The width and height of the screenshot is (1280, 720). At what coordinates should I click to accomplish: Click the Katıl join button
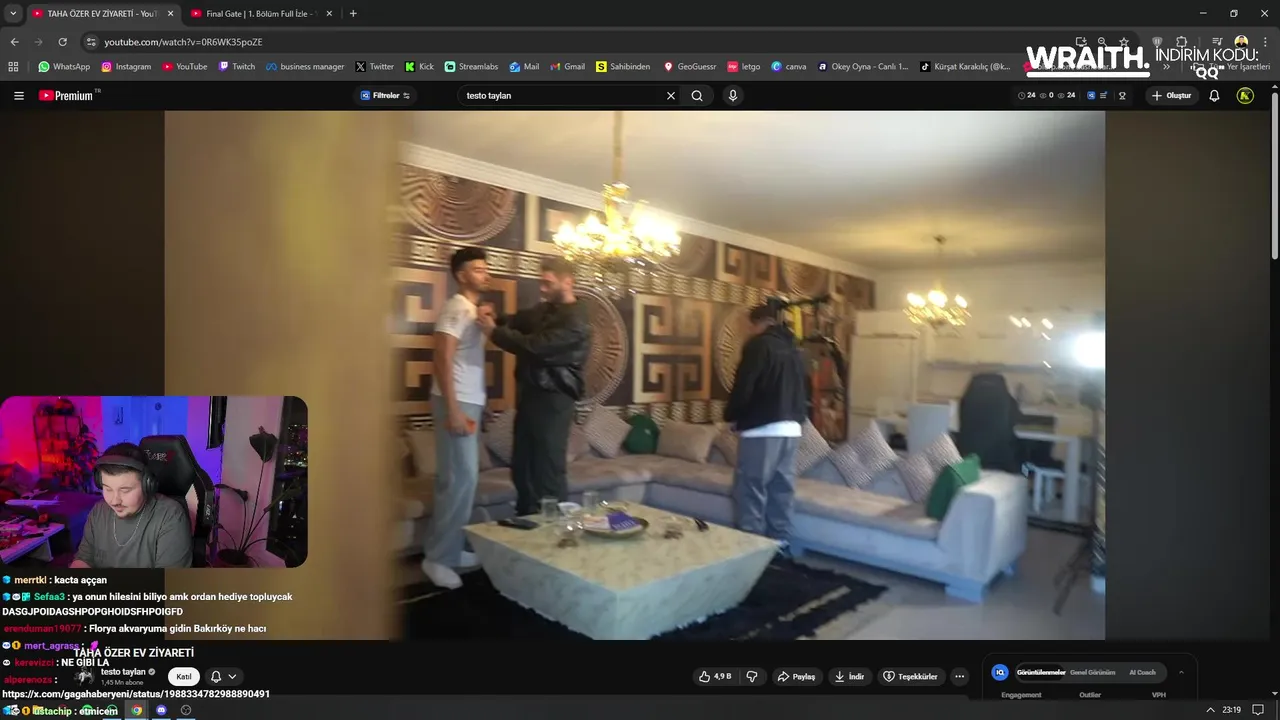[x=184, y=677]
